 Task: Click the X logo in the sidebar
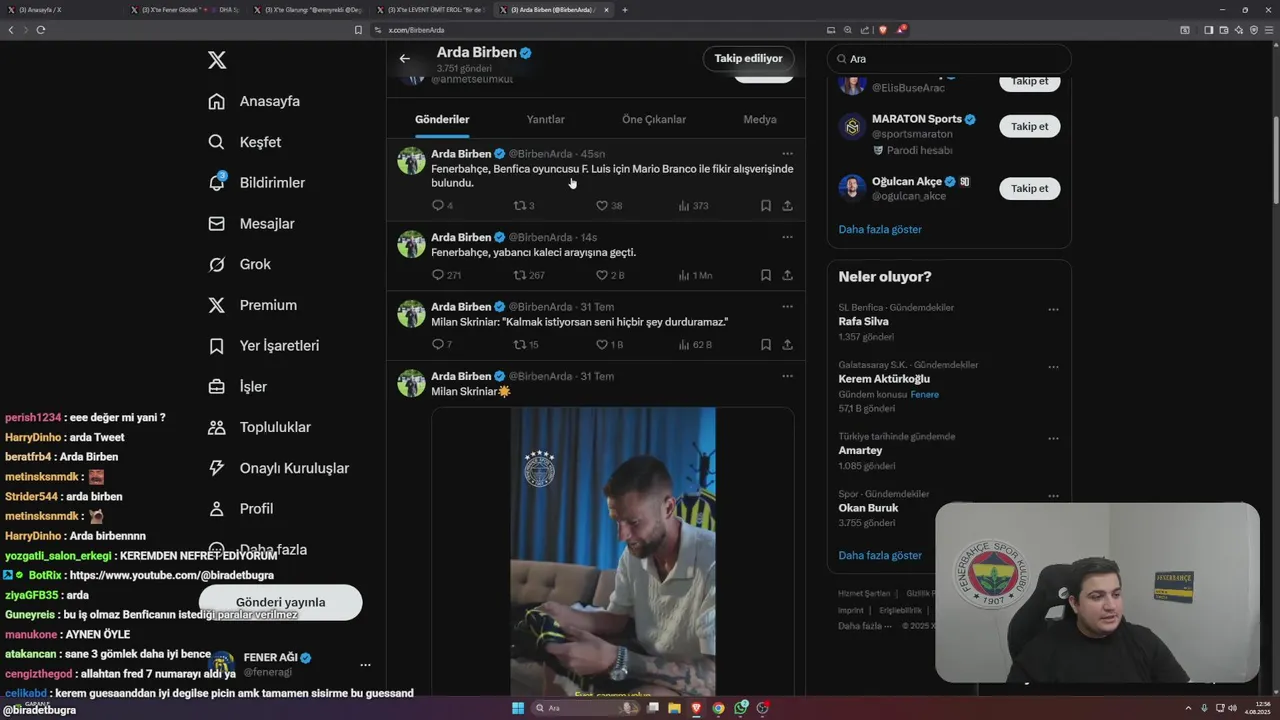tap(217, 60)
